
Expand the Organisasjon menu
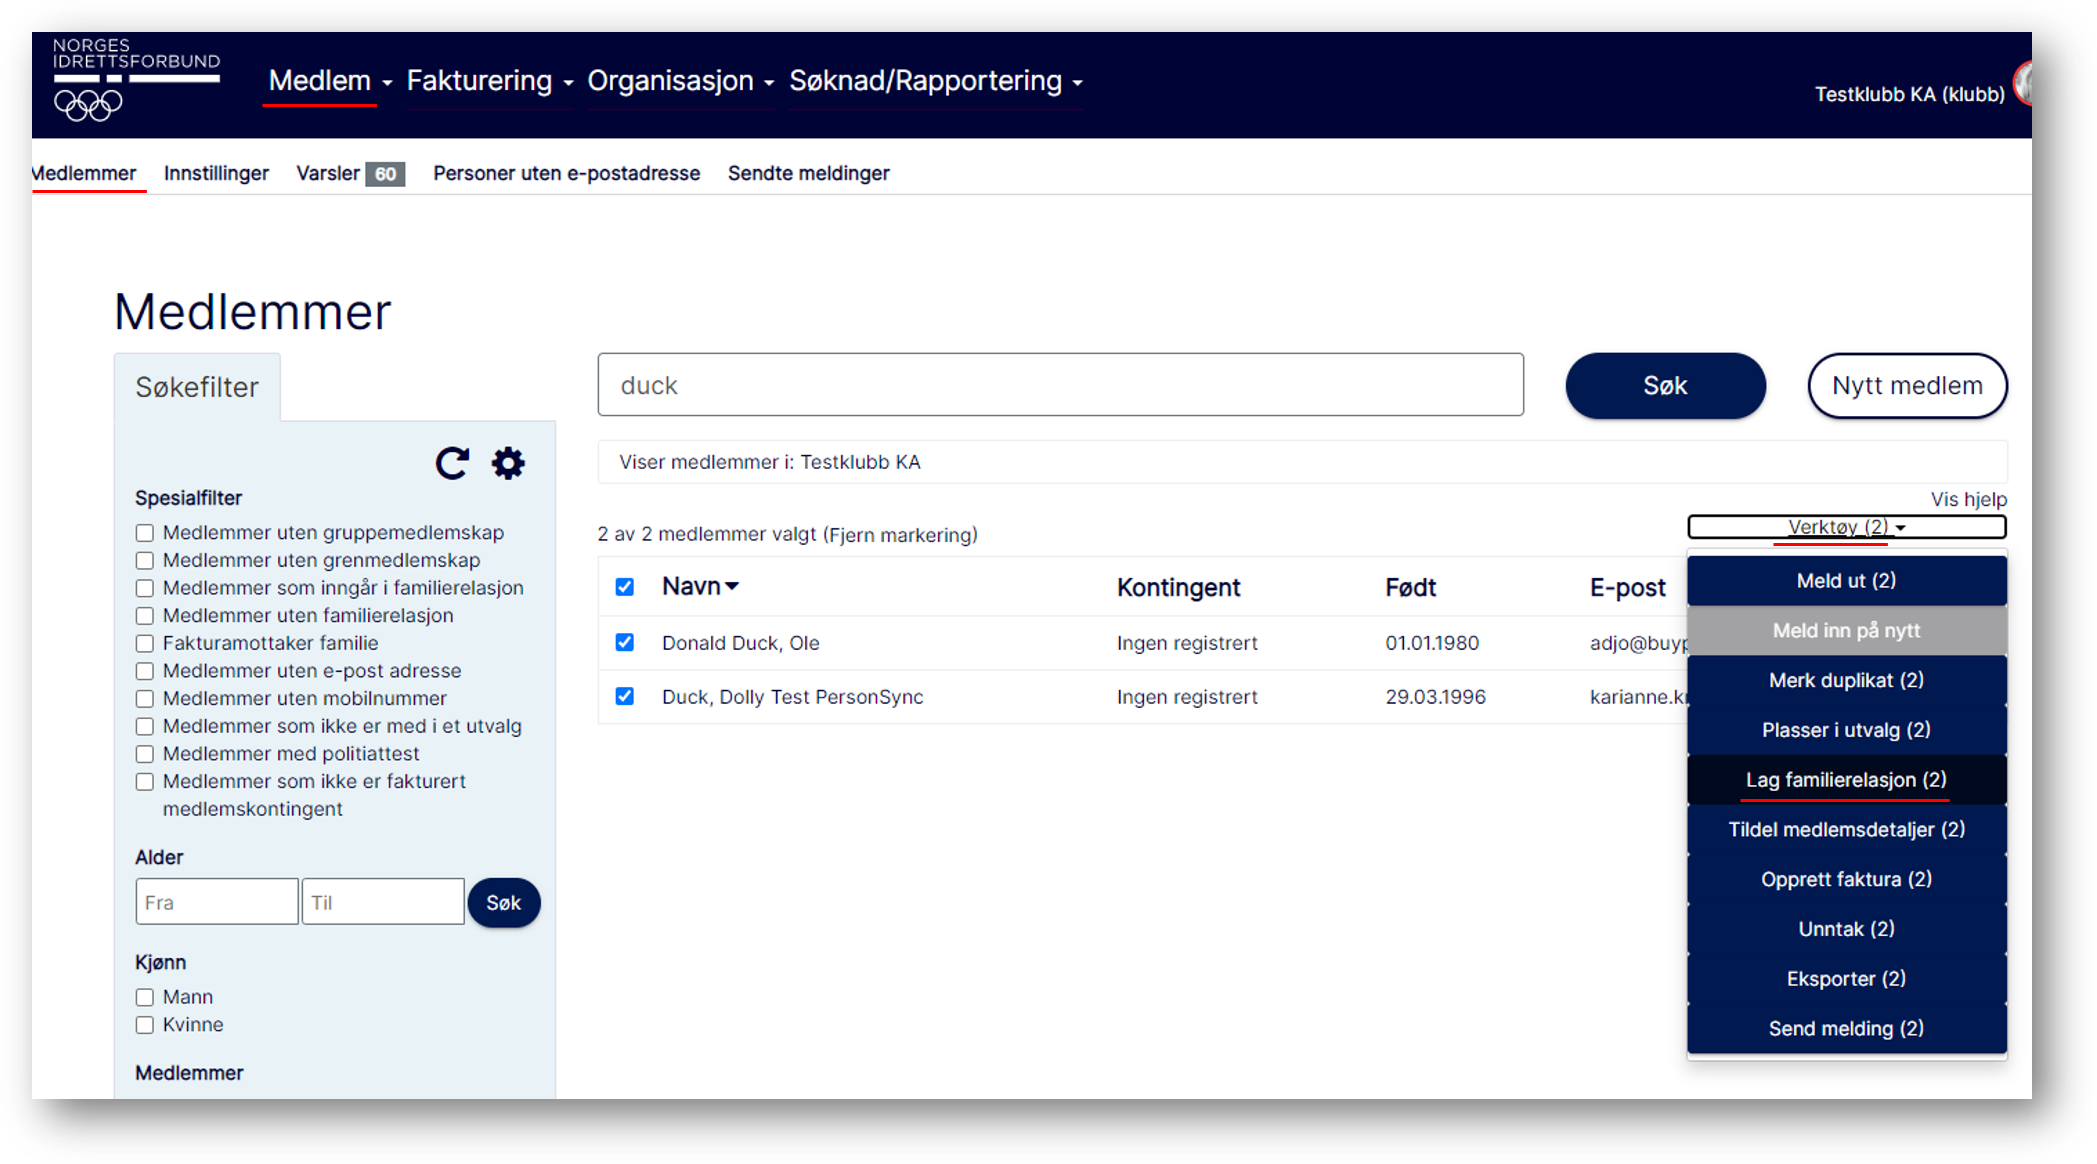coord(680,81)
